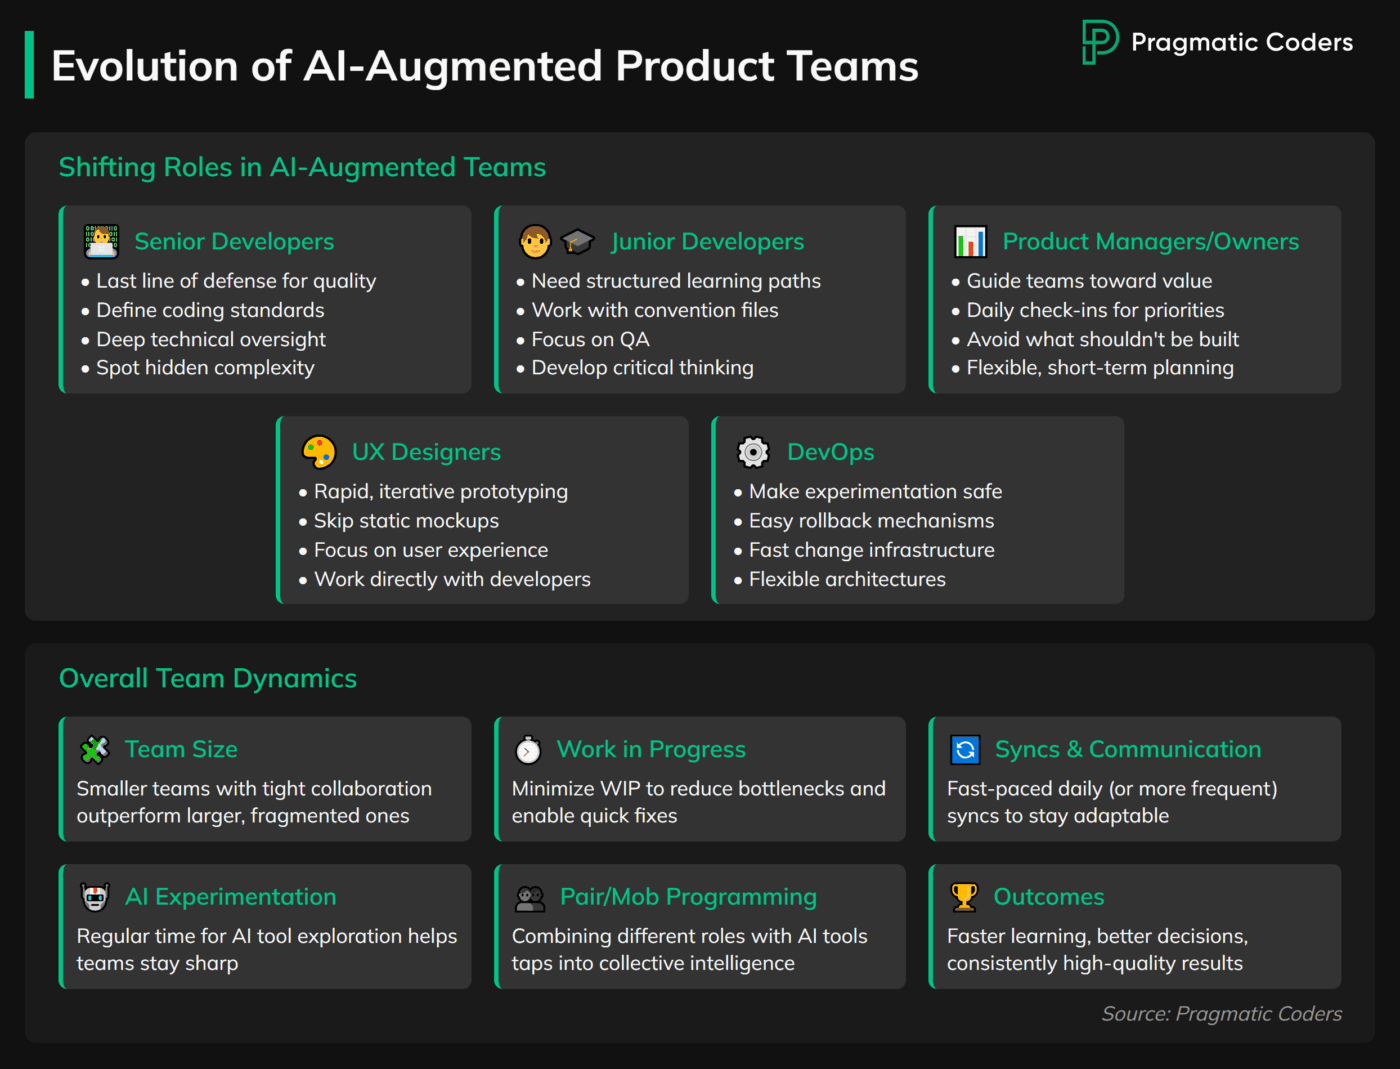Click the AI Experimentation card title

tap(231, 897)
